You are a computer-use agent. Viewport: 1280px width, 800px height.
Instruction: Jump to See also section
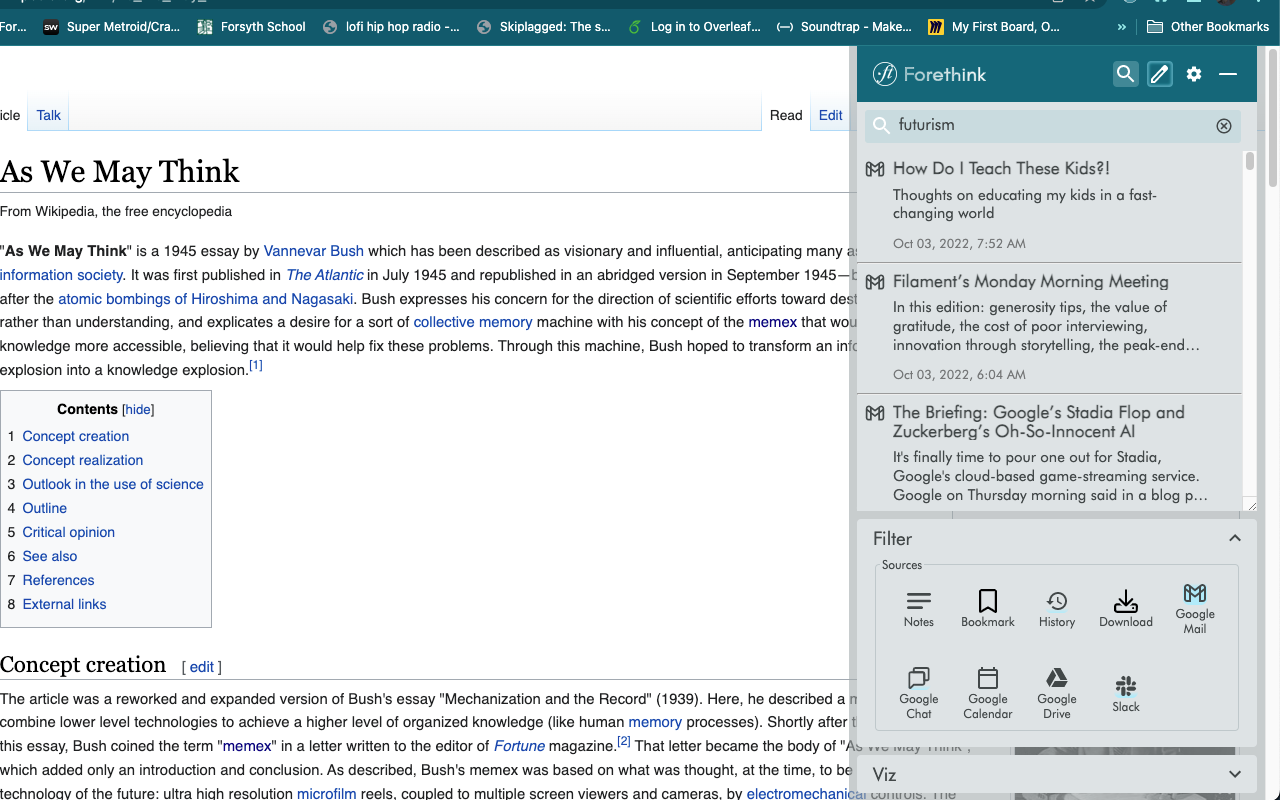[x=50, y=556]
